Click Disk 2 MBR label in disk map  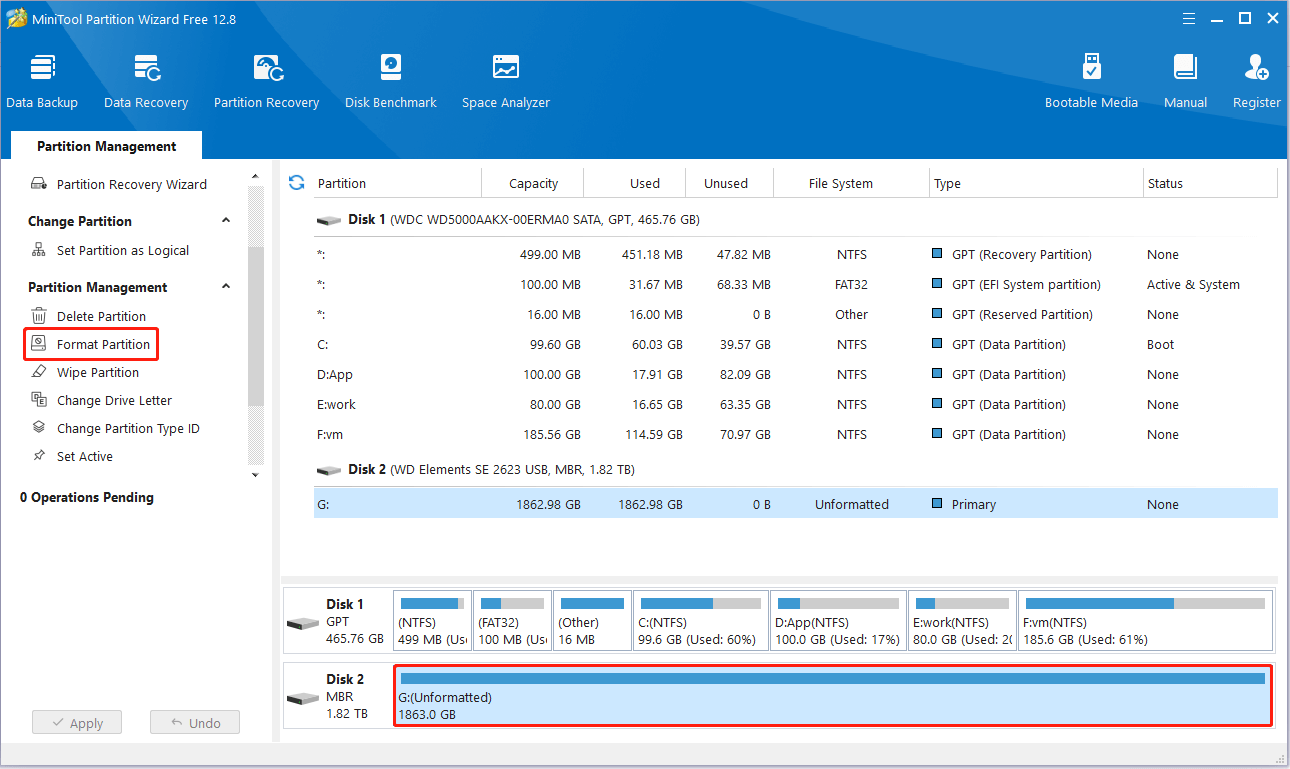[x=338, y=696]
